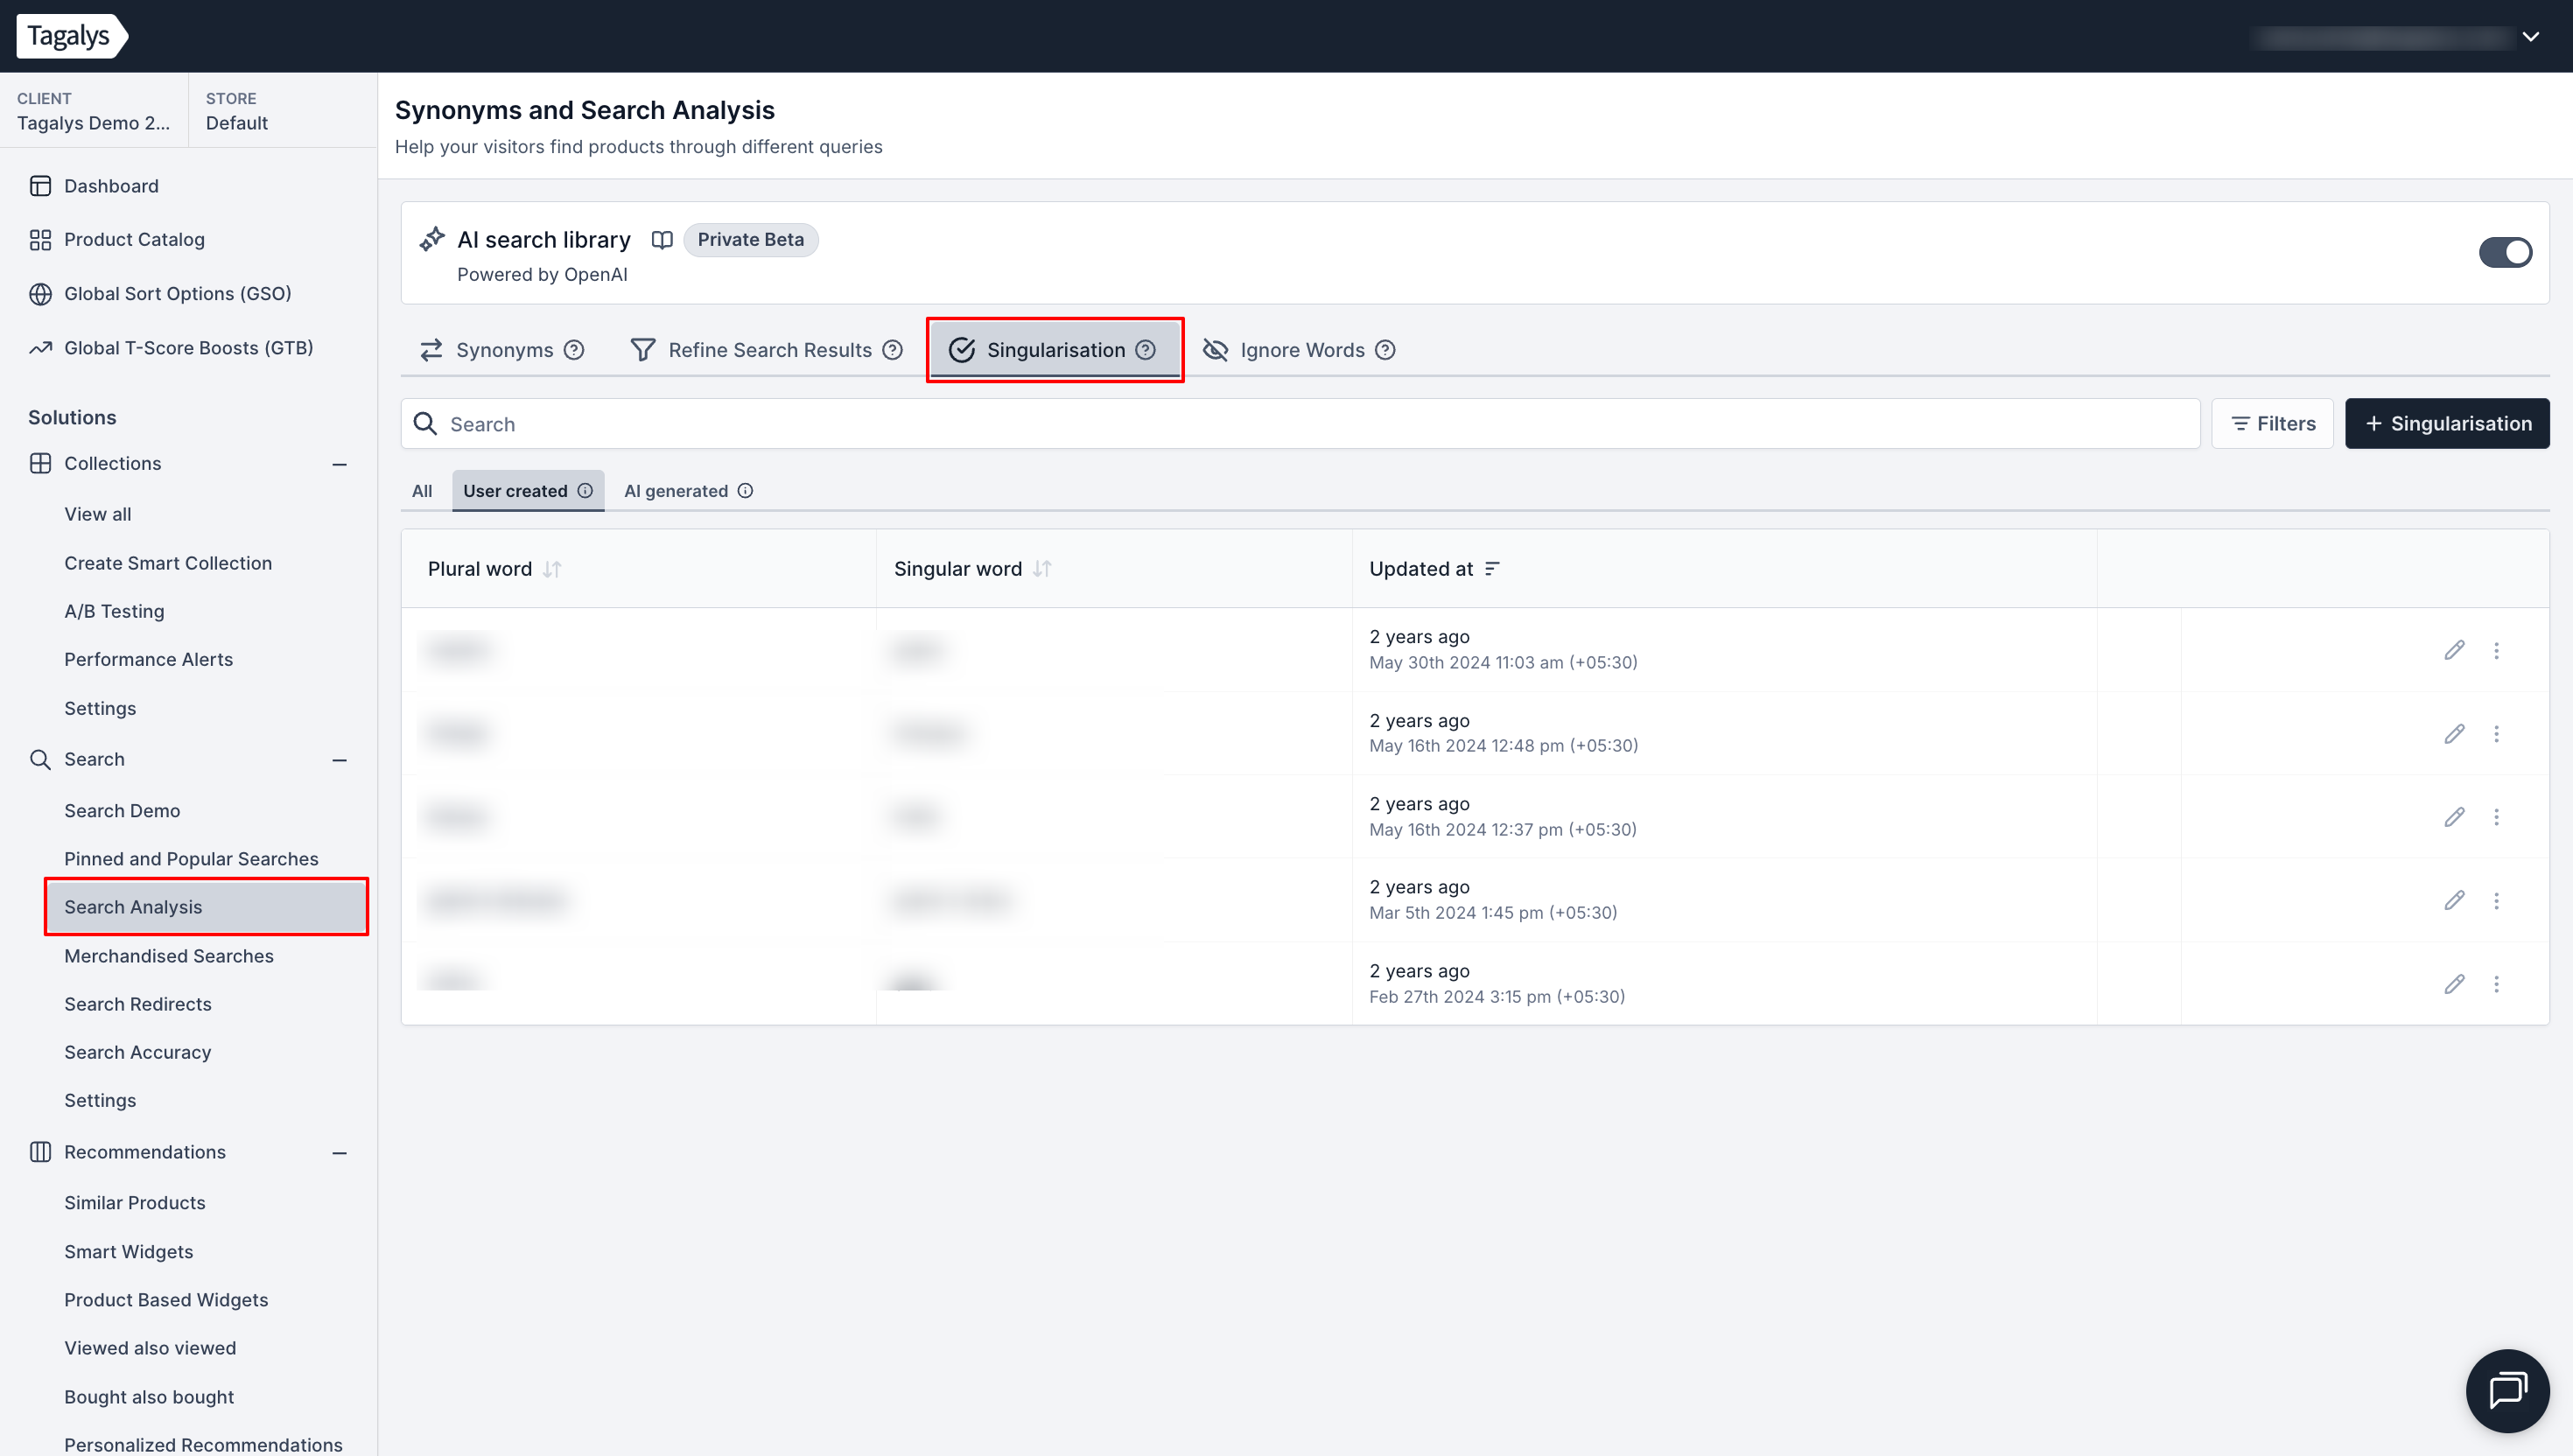This screenshot has width=2573, height=1456.
Task: Click the info icon beside AI generated
Action: [x=745, y=491]
